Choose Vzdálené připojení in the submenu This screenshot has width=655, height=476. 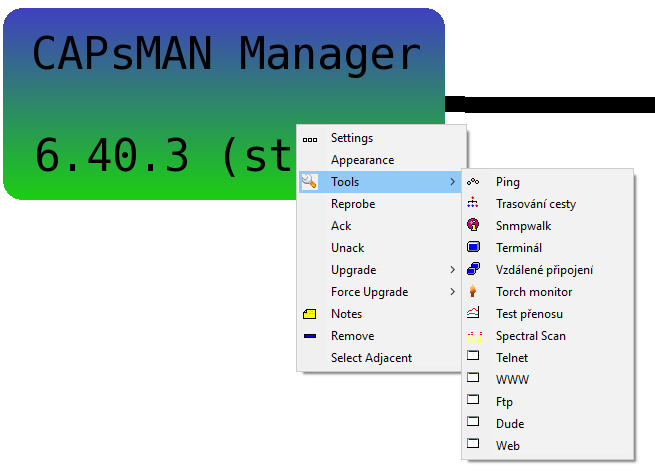click(x=548, y=270)
